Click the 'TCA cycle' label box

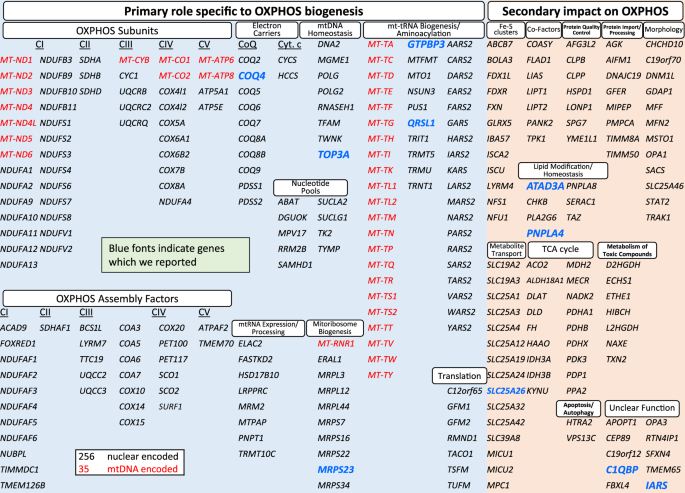(x=560, y=250)
